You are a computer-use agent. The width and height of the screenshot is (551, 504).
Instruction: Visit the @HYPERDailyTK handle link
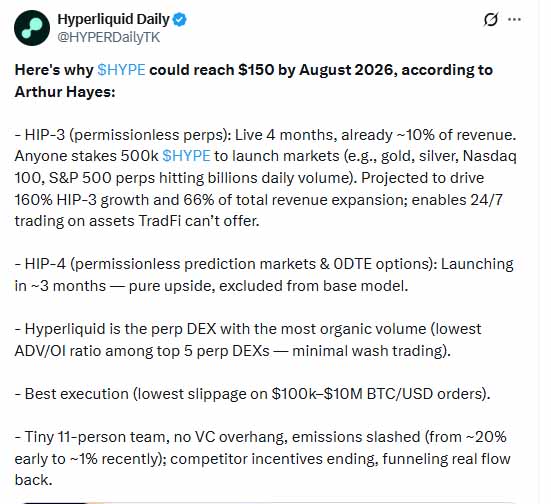109,37
